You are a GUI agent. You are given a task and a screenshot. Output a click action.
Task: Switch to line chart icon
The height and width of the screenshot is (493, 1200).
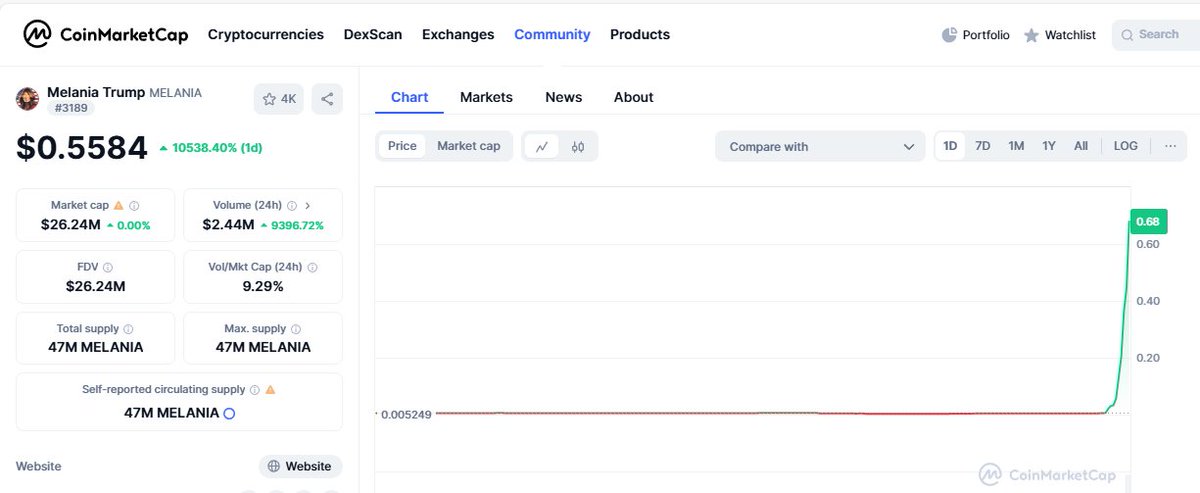pos(542,146)
